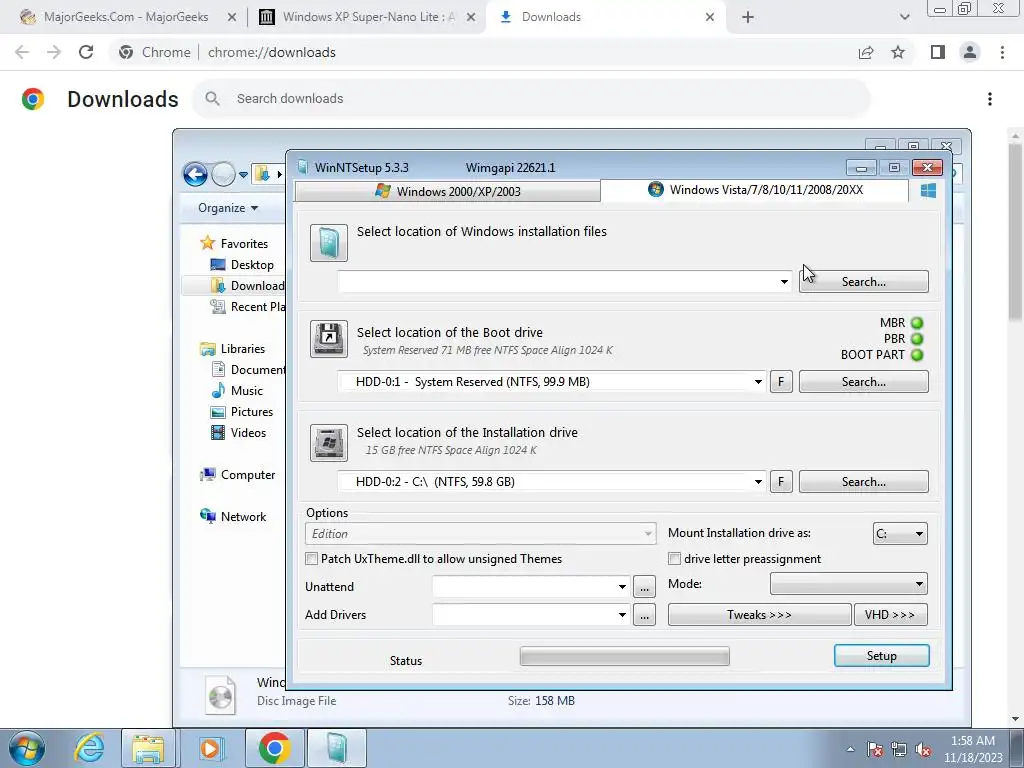Open the Windows Start orb

(x=26, y=748)
